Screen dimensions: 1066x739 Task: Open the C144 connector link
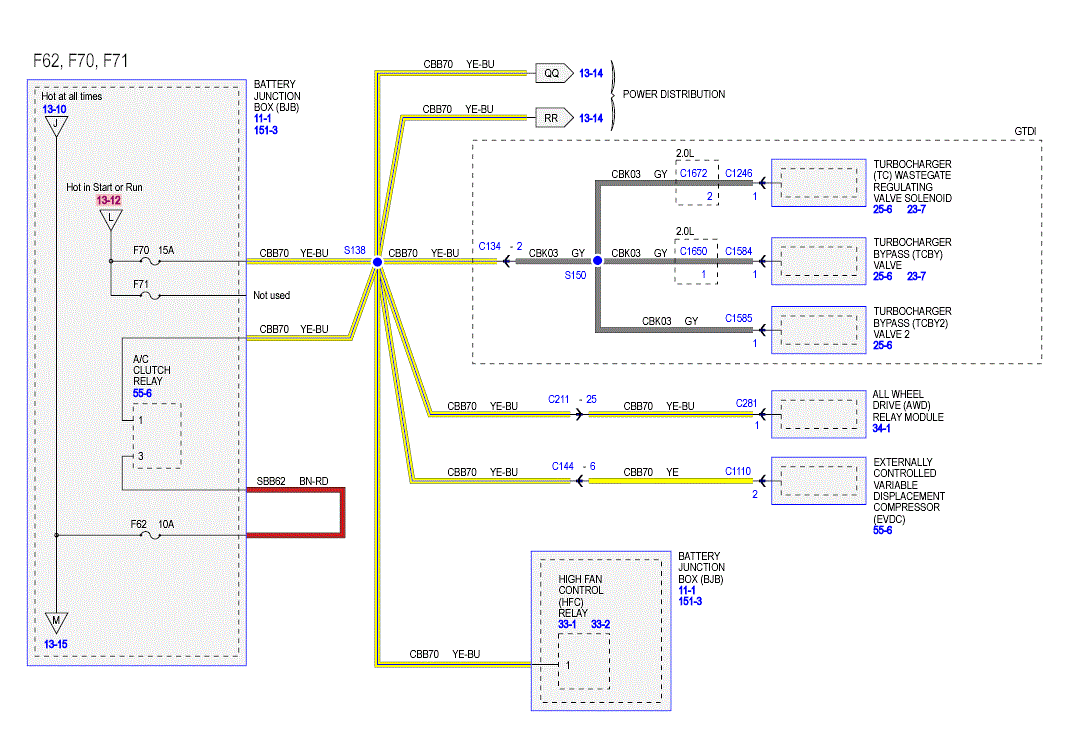tap(563, 466)
